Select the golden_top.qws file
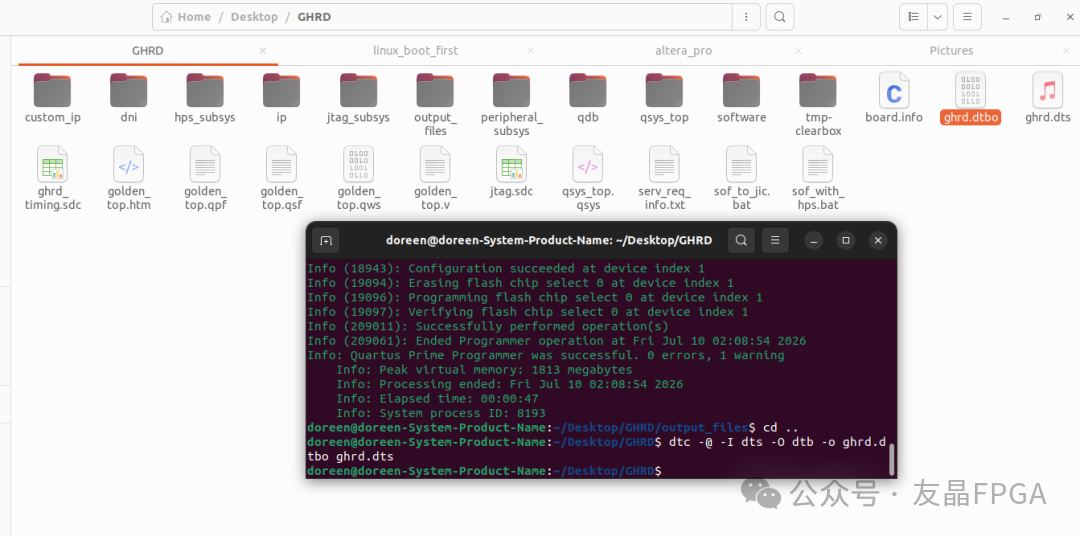The width and height of the screenshot is (1080, 536). tap(358, 178)
